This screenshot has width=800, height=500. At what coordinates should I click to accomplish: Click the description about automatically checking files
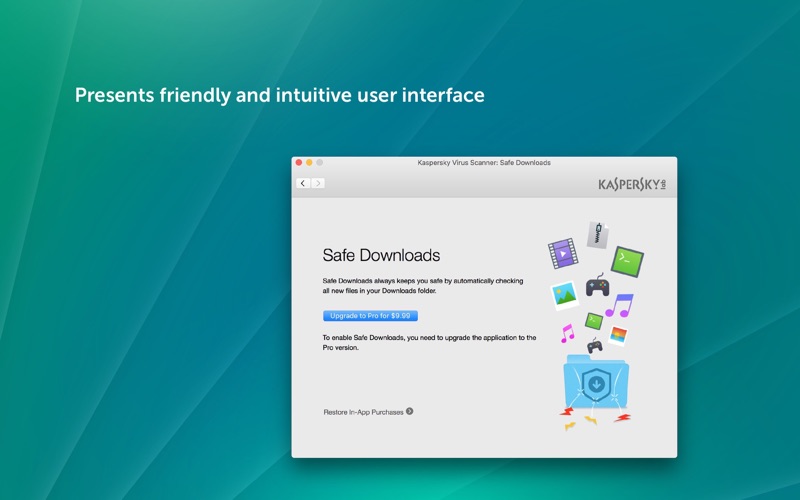(x=423, y=286)
